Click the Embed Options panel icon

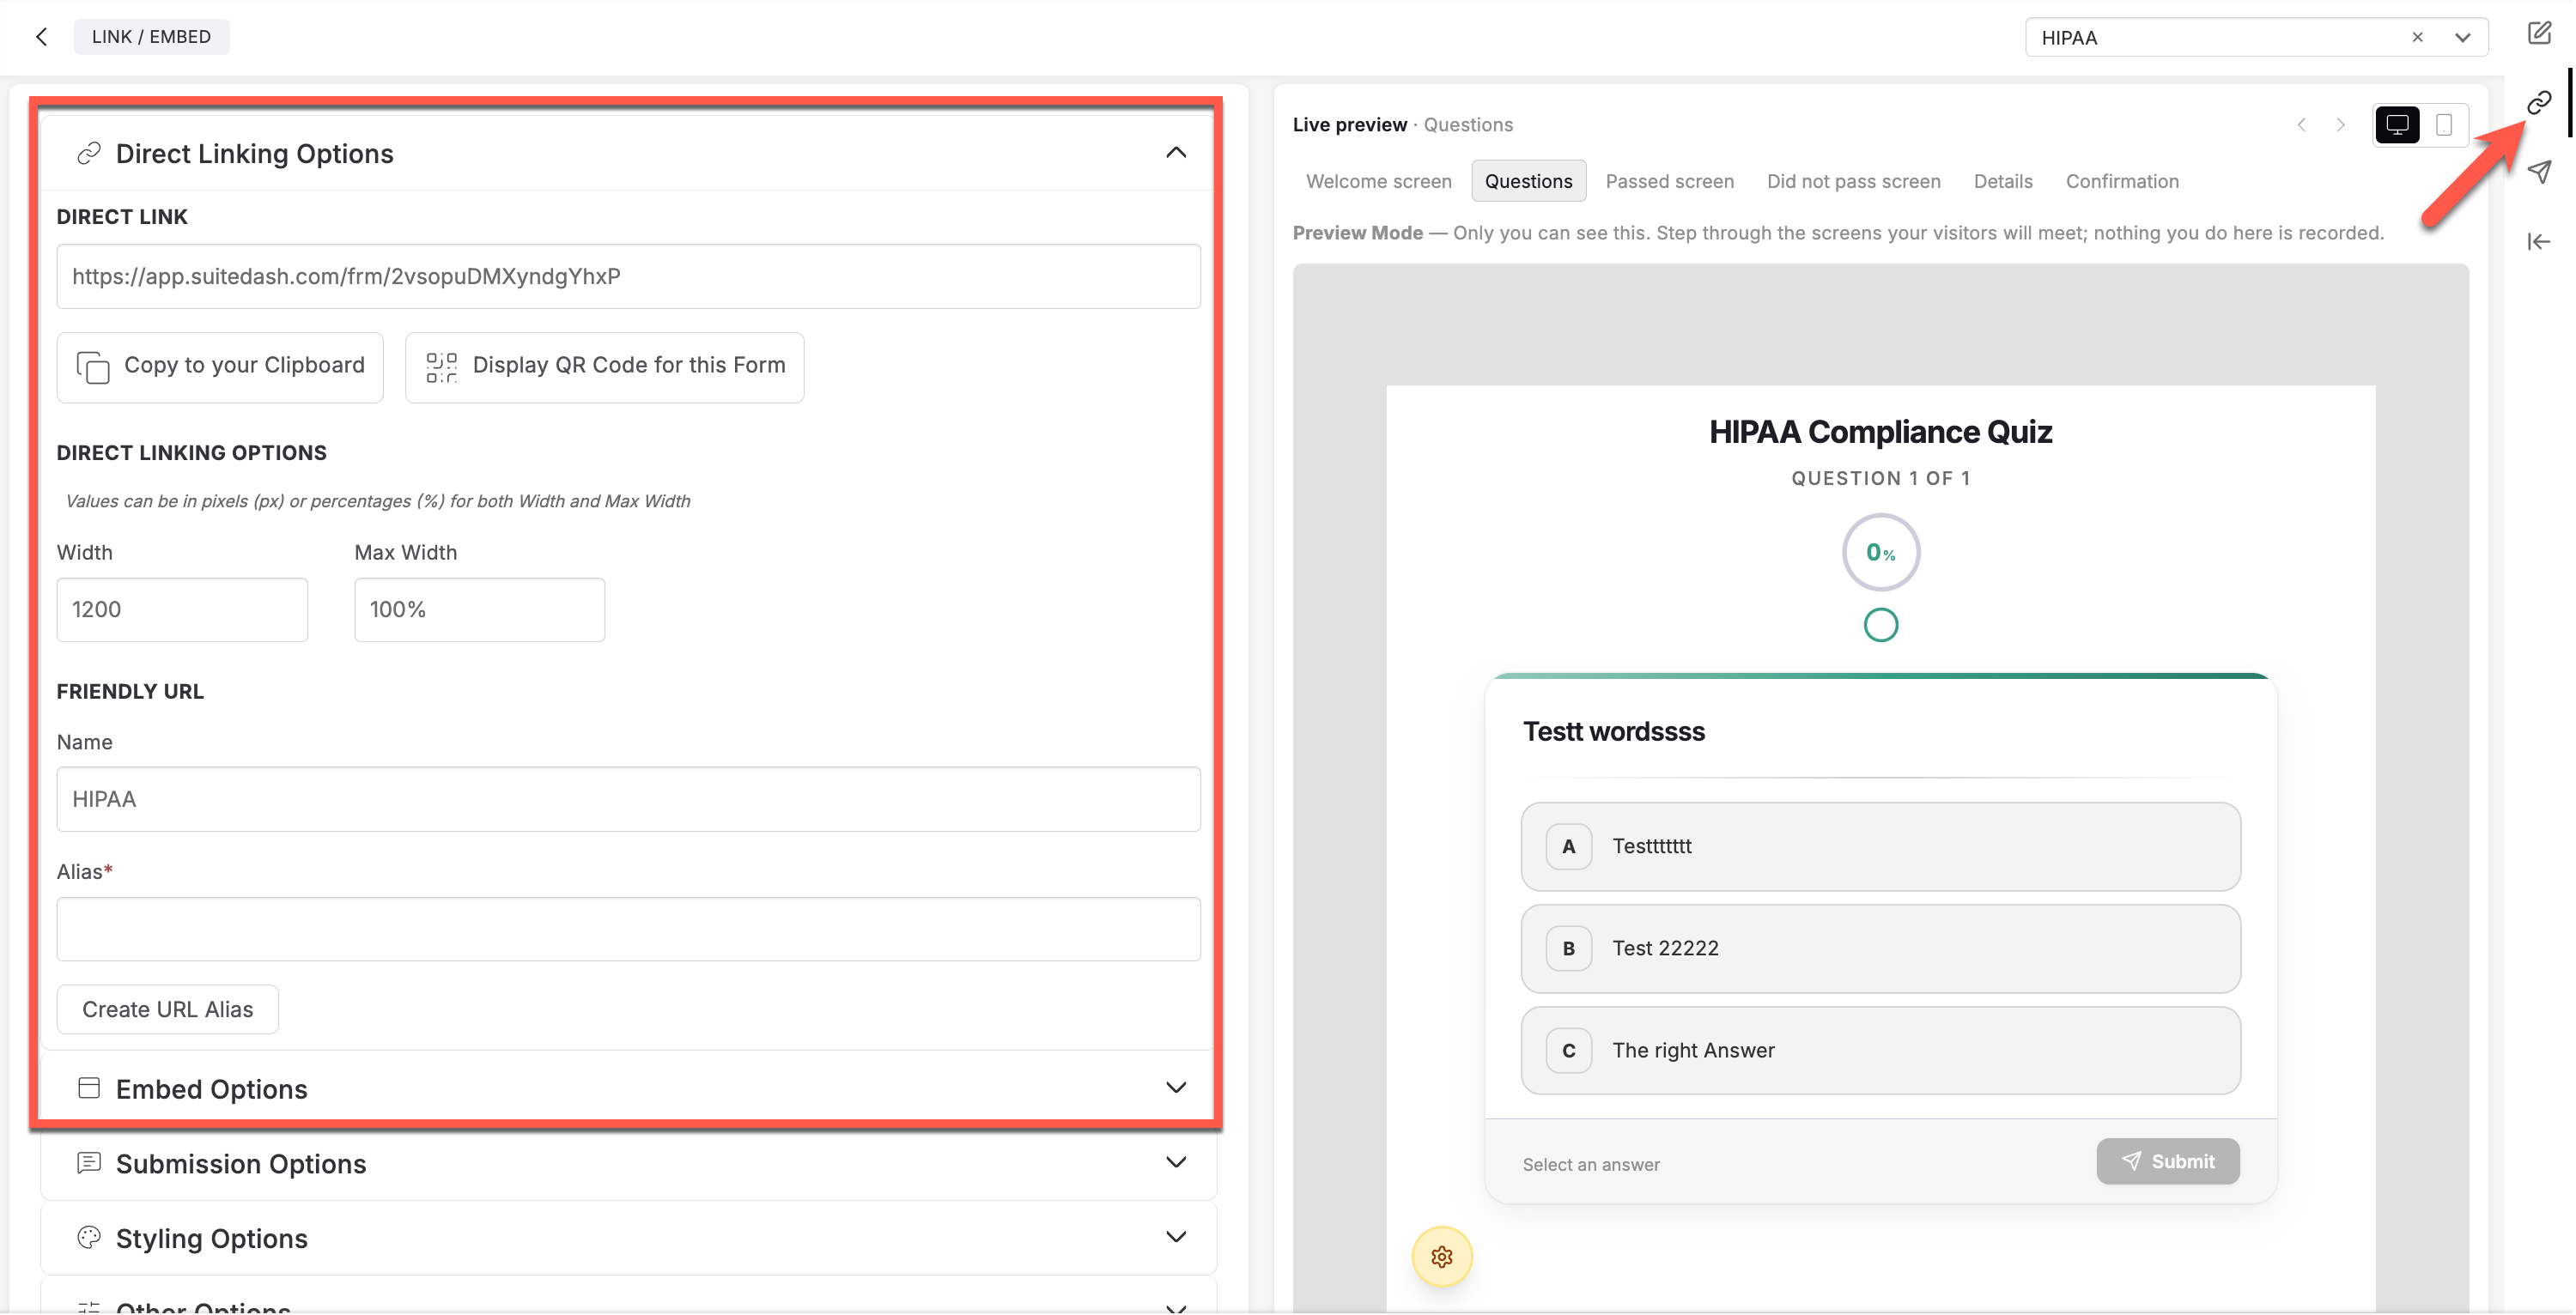[x=89, y=1088]
